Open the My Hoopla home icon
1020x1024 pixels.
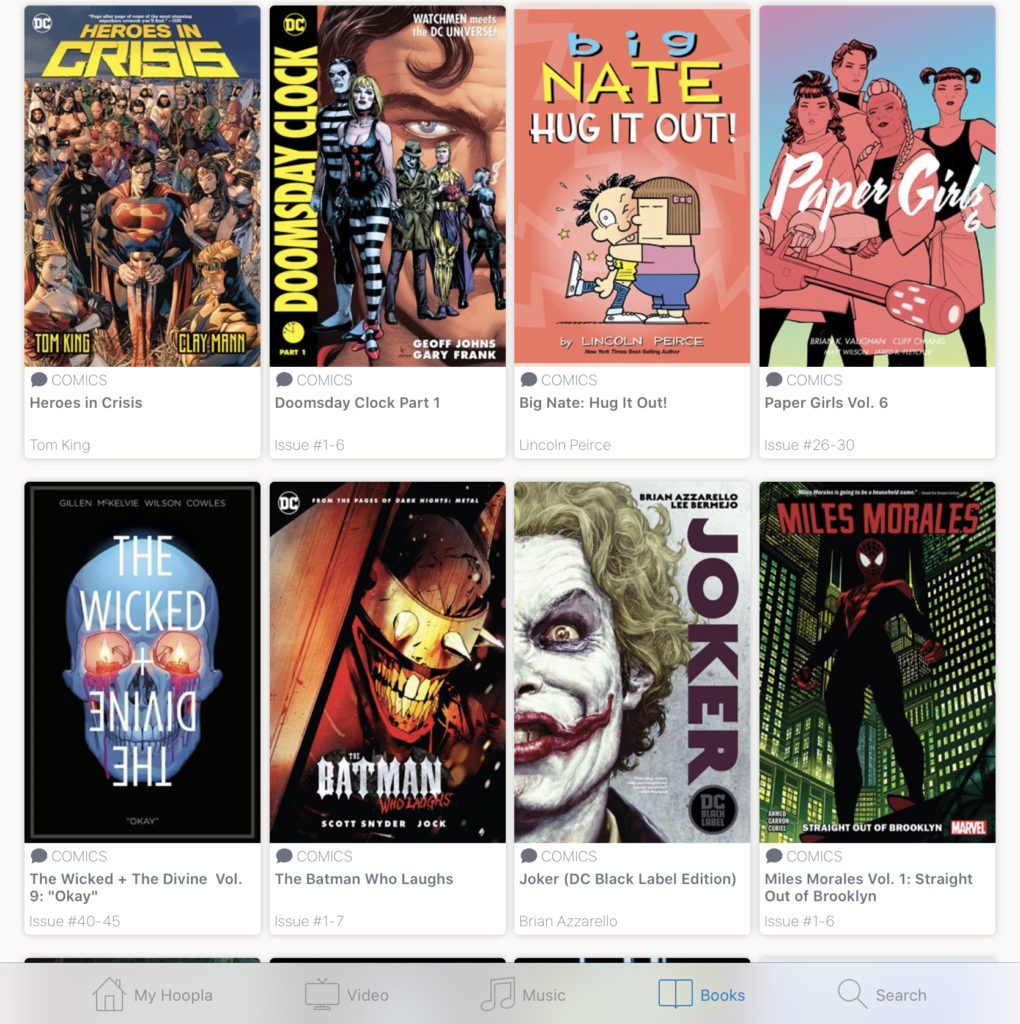tap(108, 994)
